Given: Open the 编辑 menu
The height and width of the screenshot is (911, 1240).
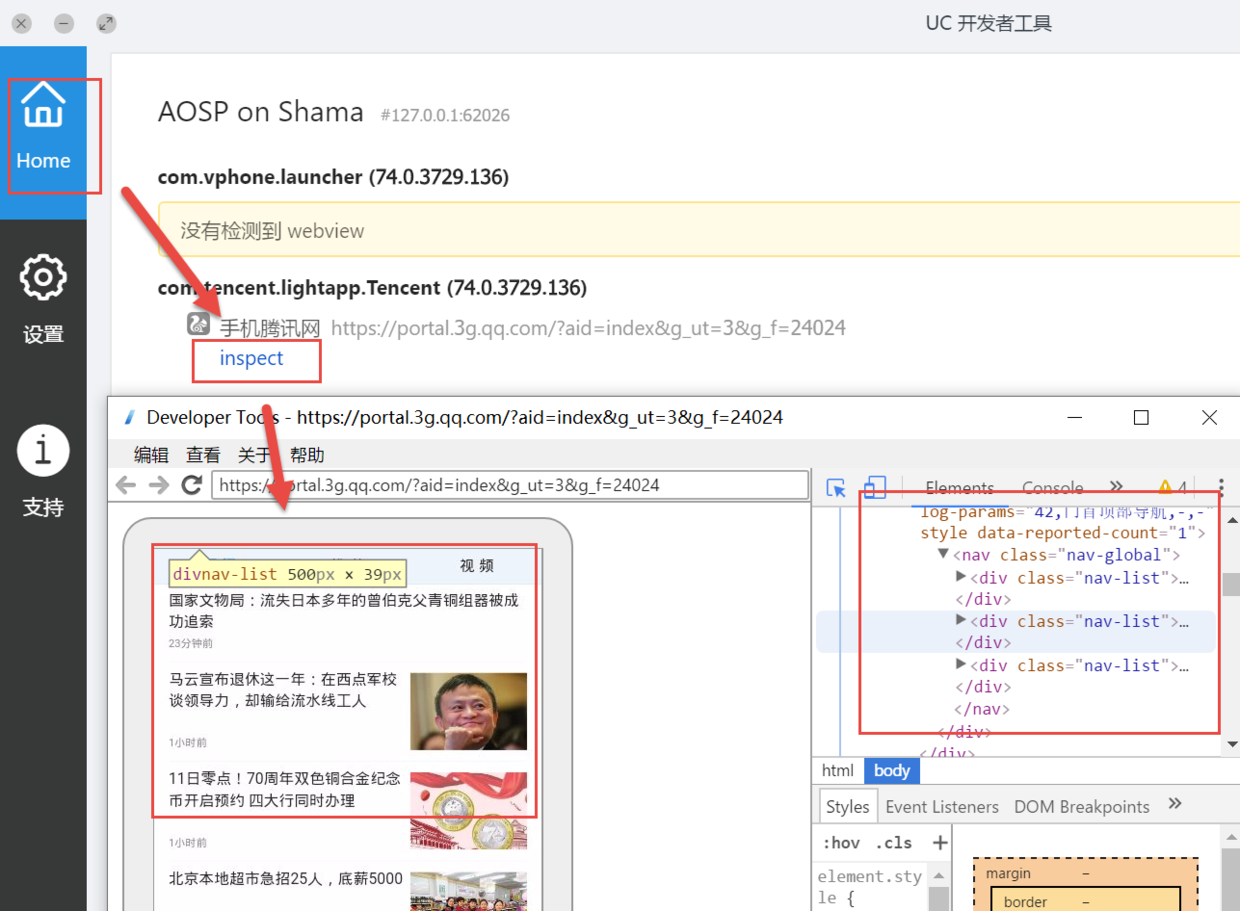Looking at the screenshot, I should pyautogui.click(x=151, y=455).
